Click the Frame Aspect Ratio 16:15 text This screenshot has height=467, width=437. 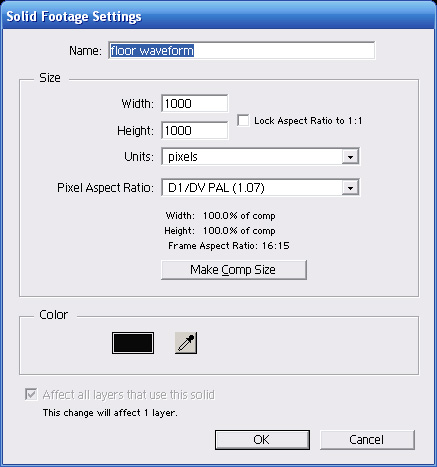pyautogui.click(x=229, y=246)
